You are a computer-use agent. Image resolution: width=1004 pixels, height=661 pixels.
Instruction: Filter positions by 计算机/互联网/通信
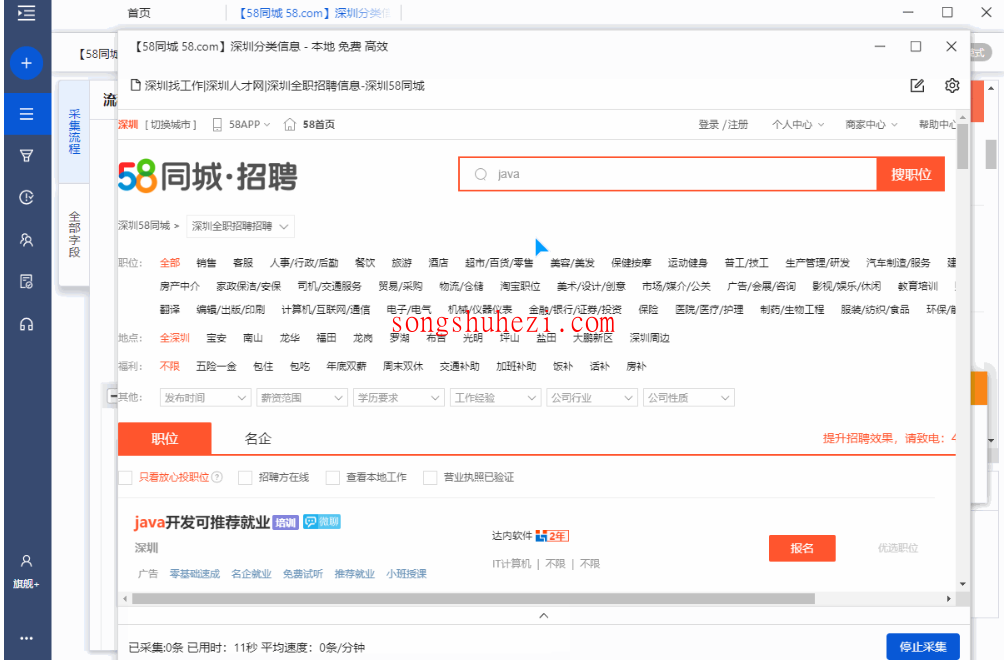326,309
